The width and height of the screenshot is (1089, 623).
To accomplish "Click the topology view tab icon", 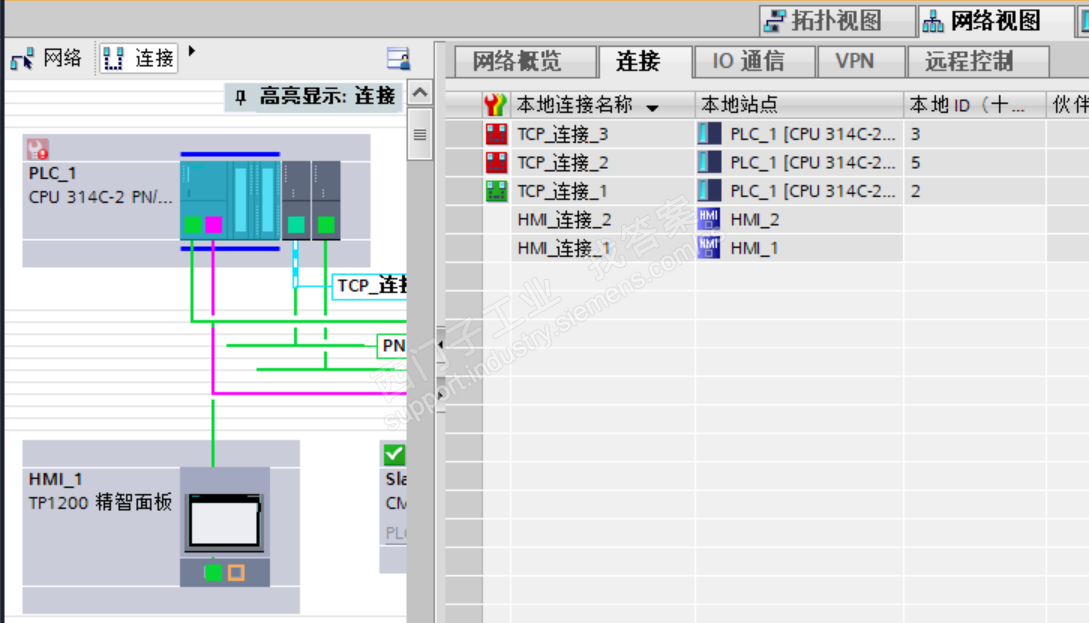I will pyautogui.click(x=774, y=22).
